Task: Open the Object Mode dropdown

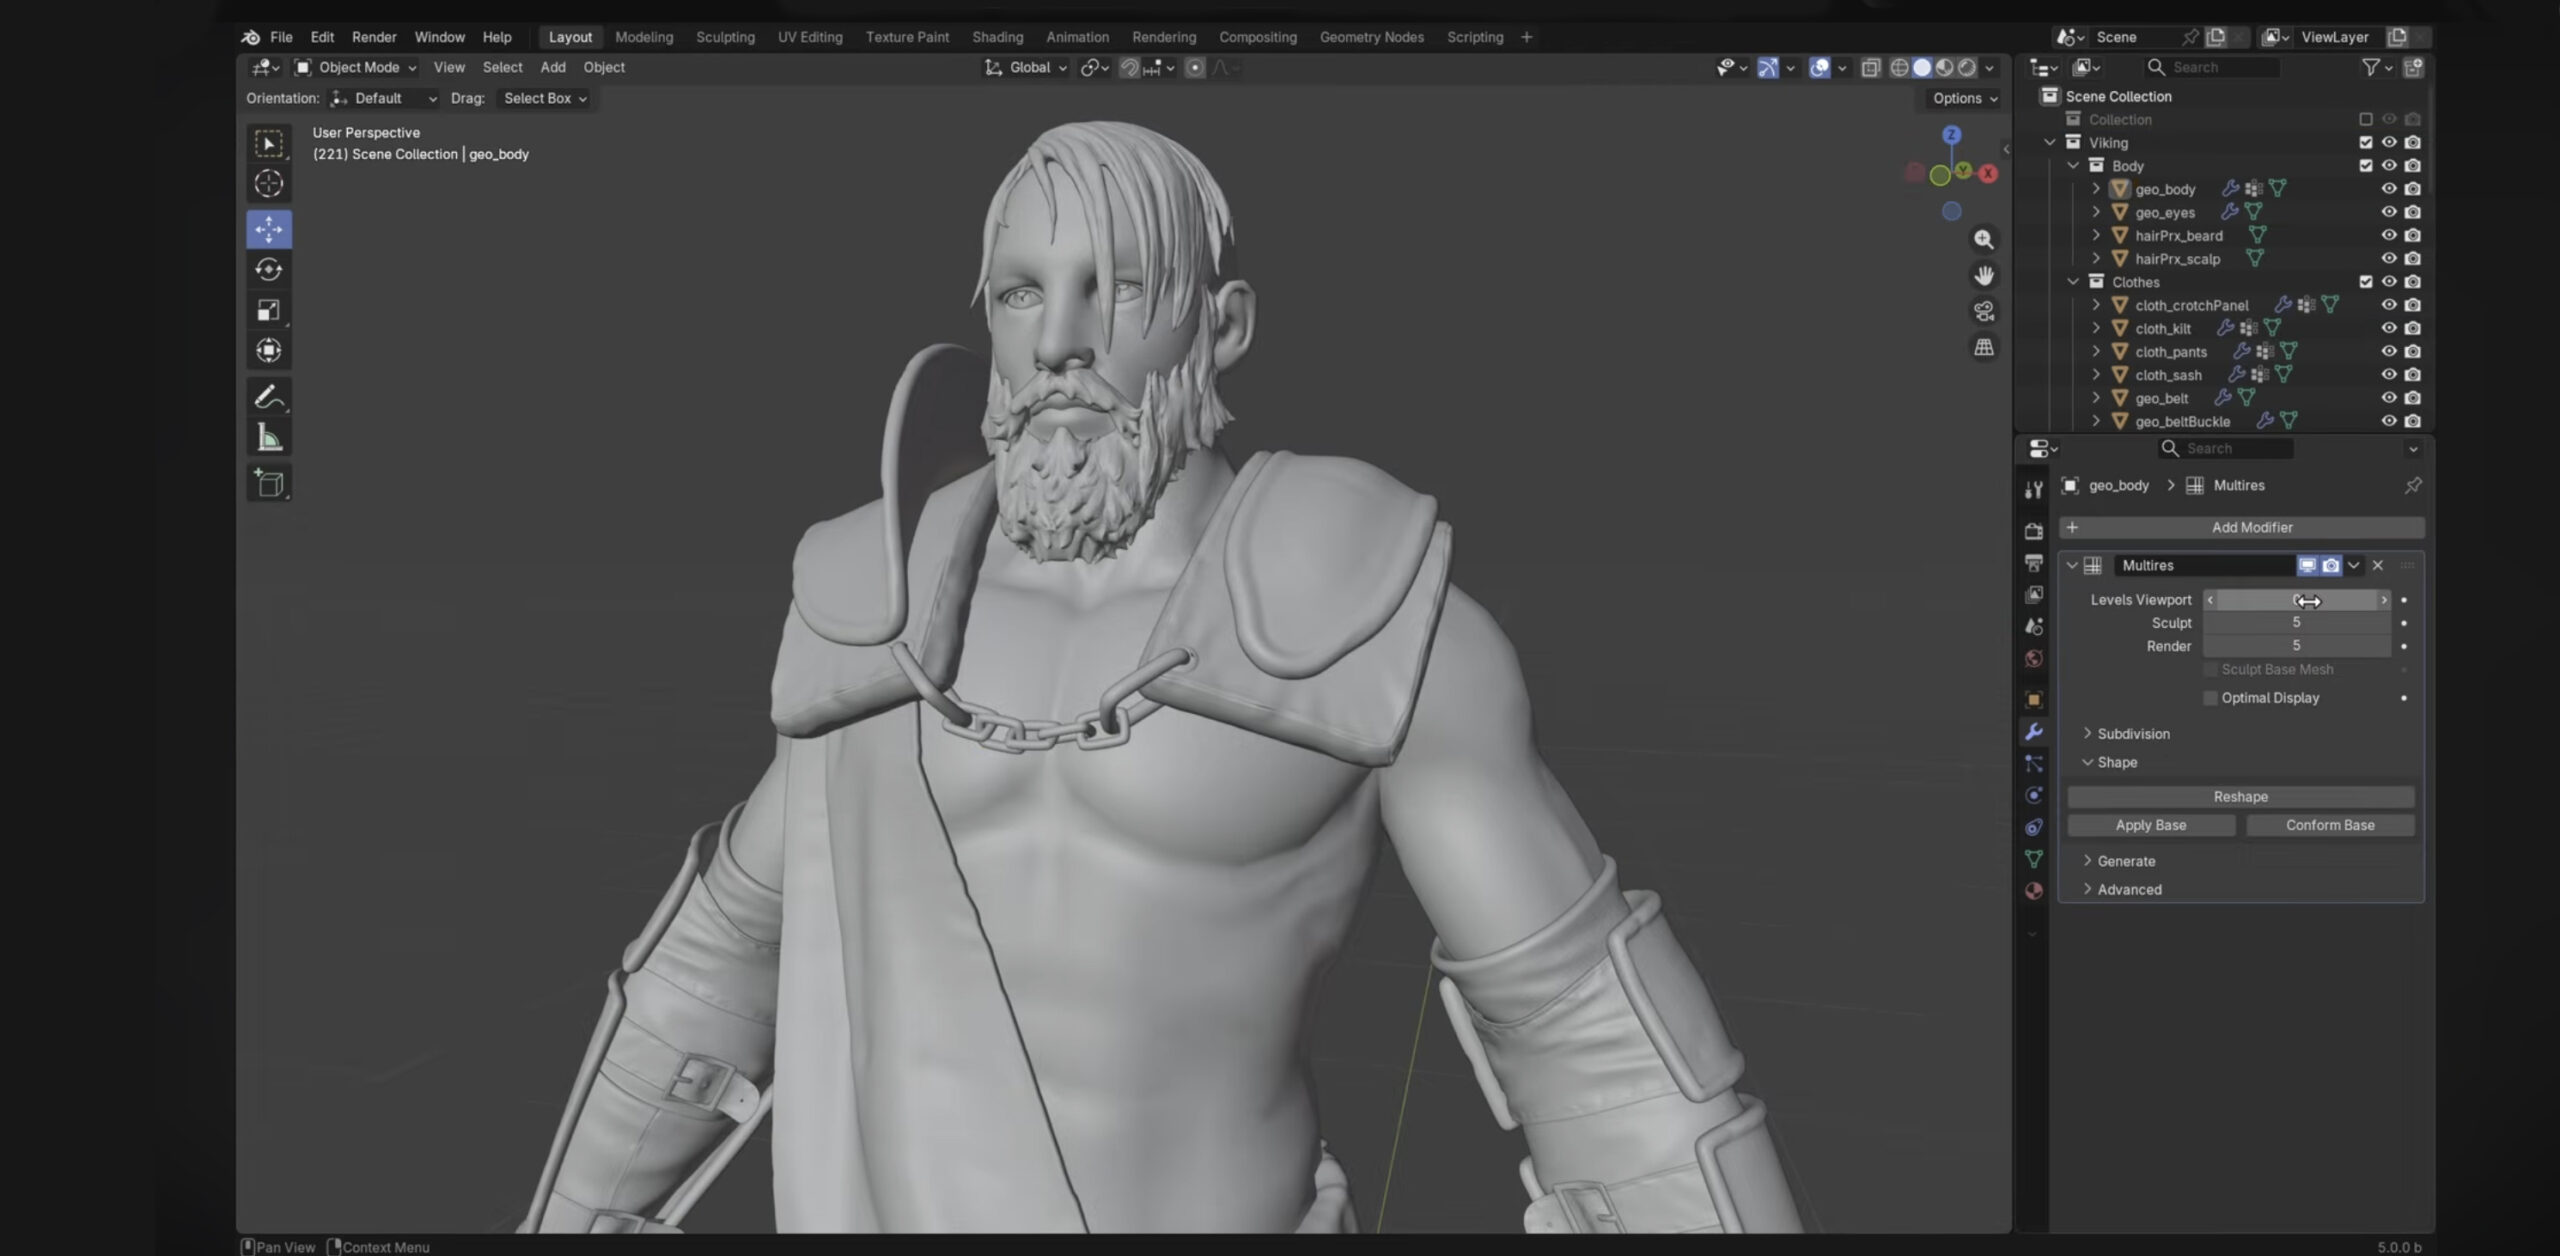Action: [357, 67]
